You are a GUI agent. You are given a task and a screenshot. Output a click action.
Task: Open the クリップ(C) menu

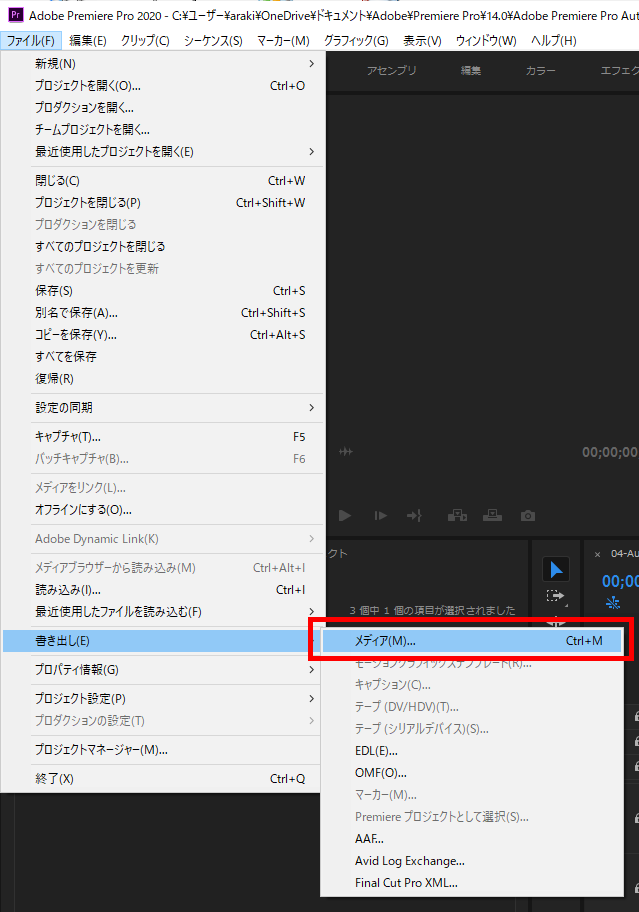pyautogui.click(x=145, y=41)
